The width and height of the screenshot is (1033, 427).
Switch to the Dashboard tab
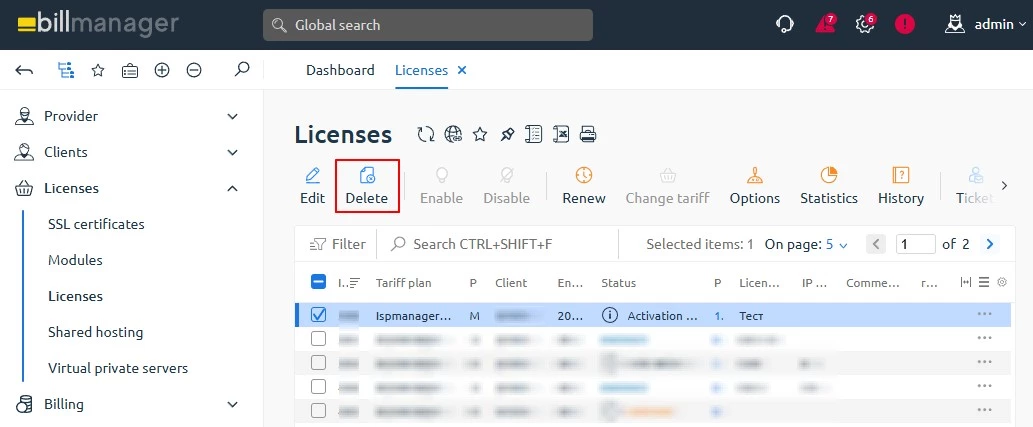pos(340,70)
